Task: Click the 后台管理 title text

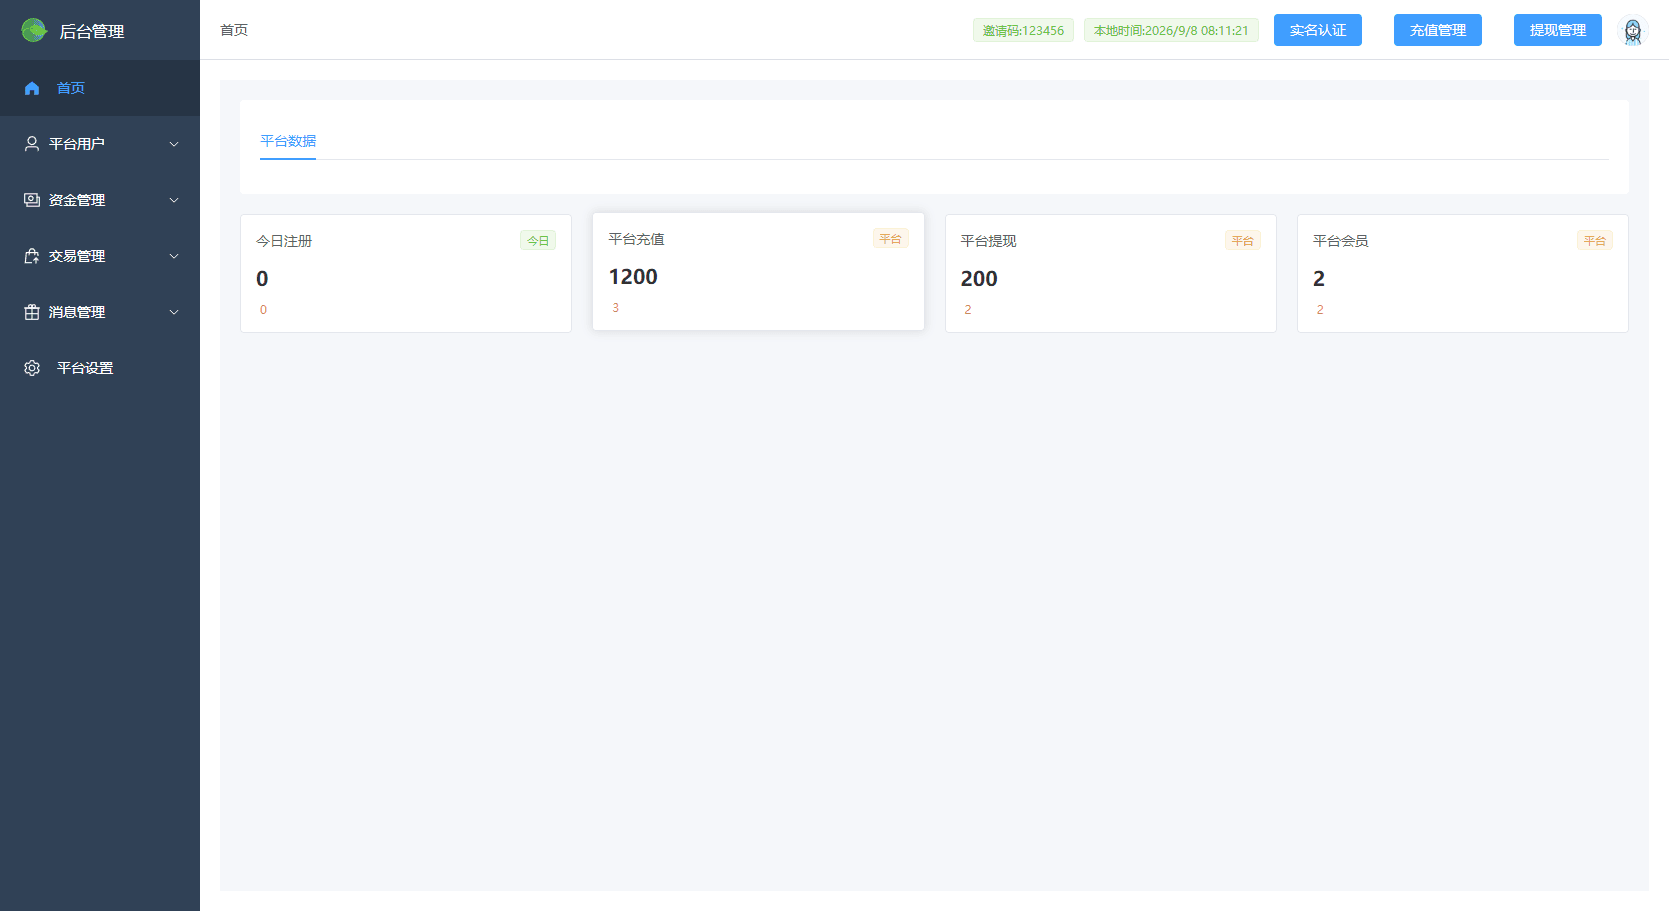Action: click(92, 31)
